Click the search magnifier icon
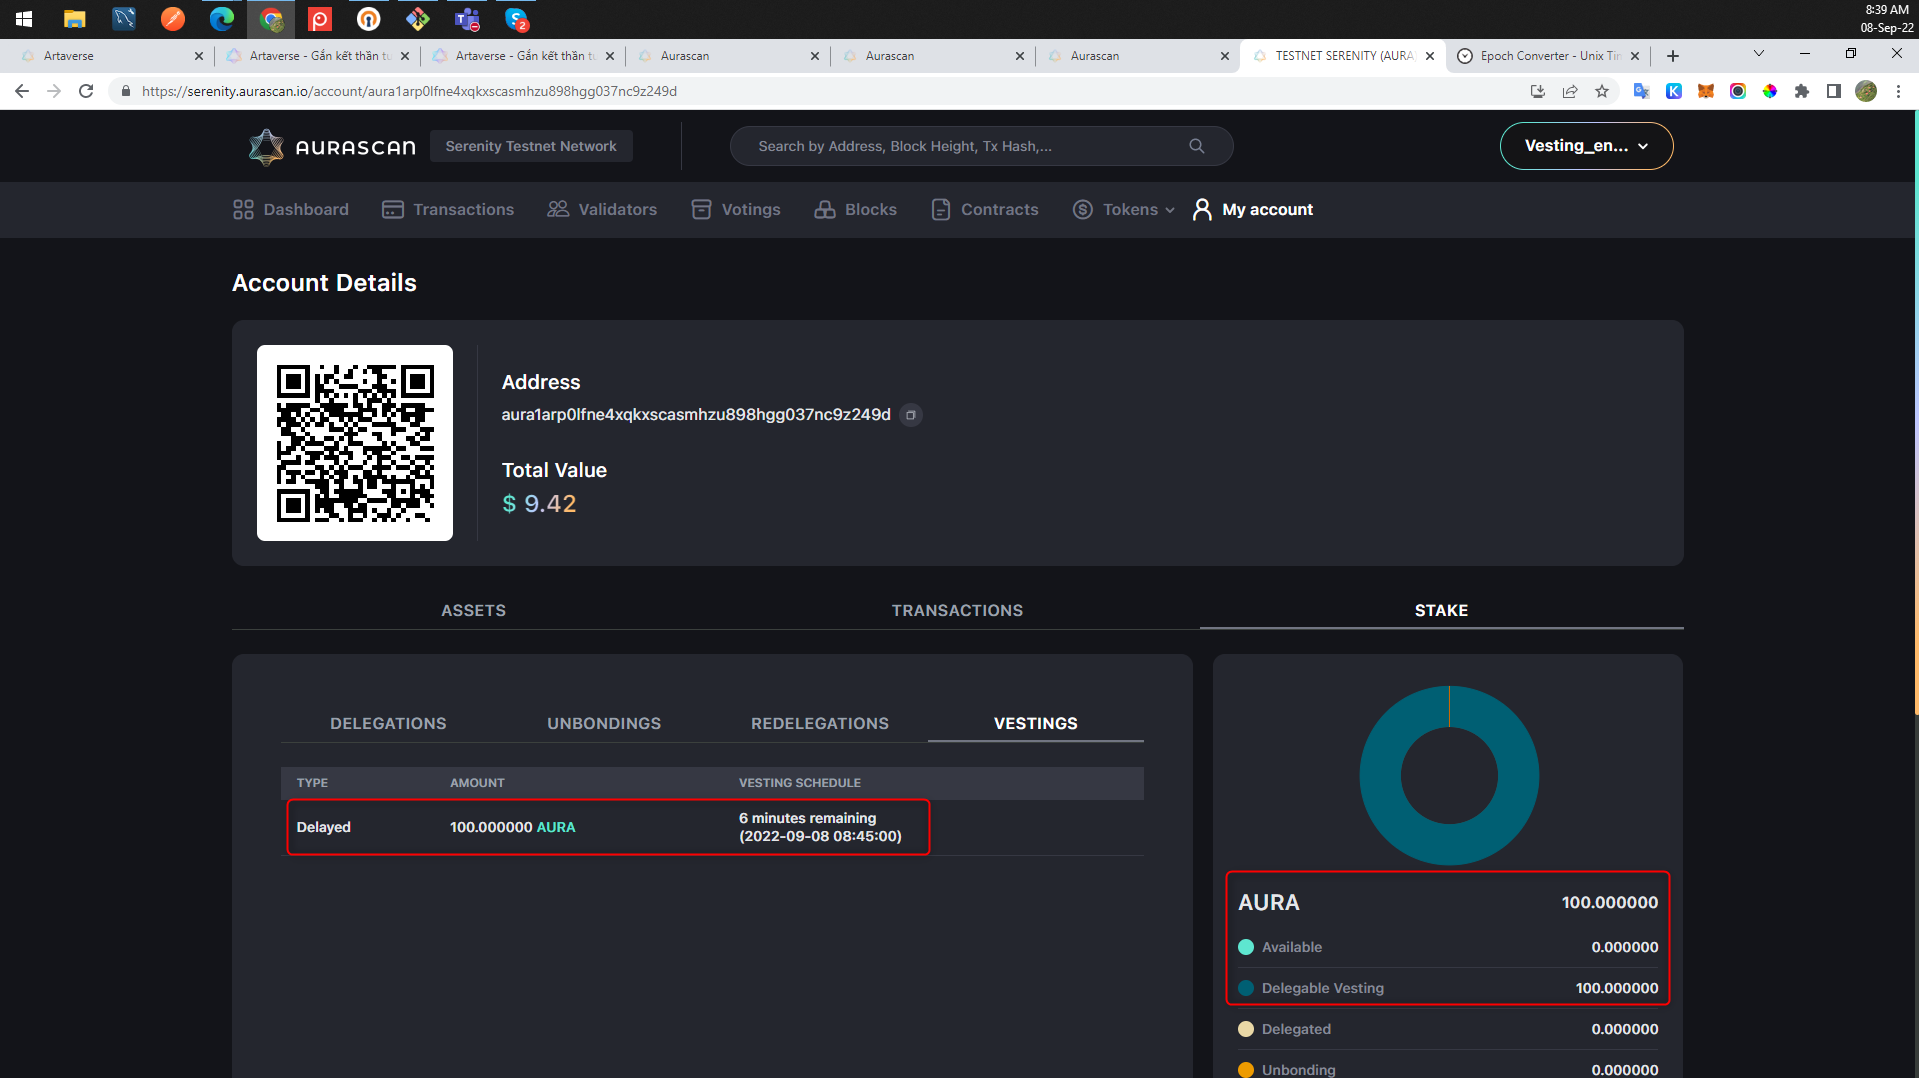 1196,145
